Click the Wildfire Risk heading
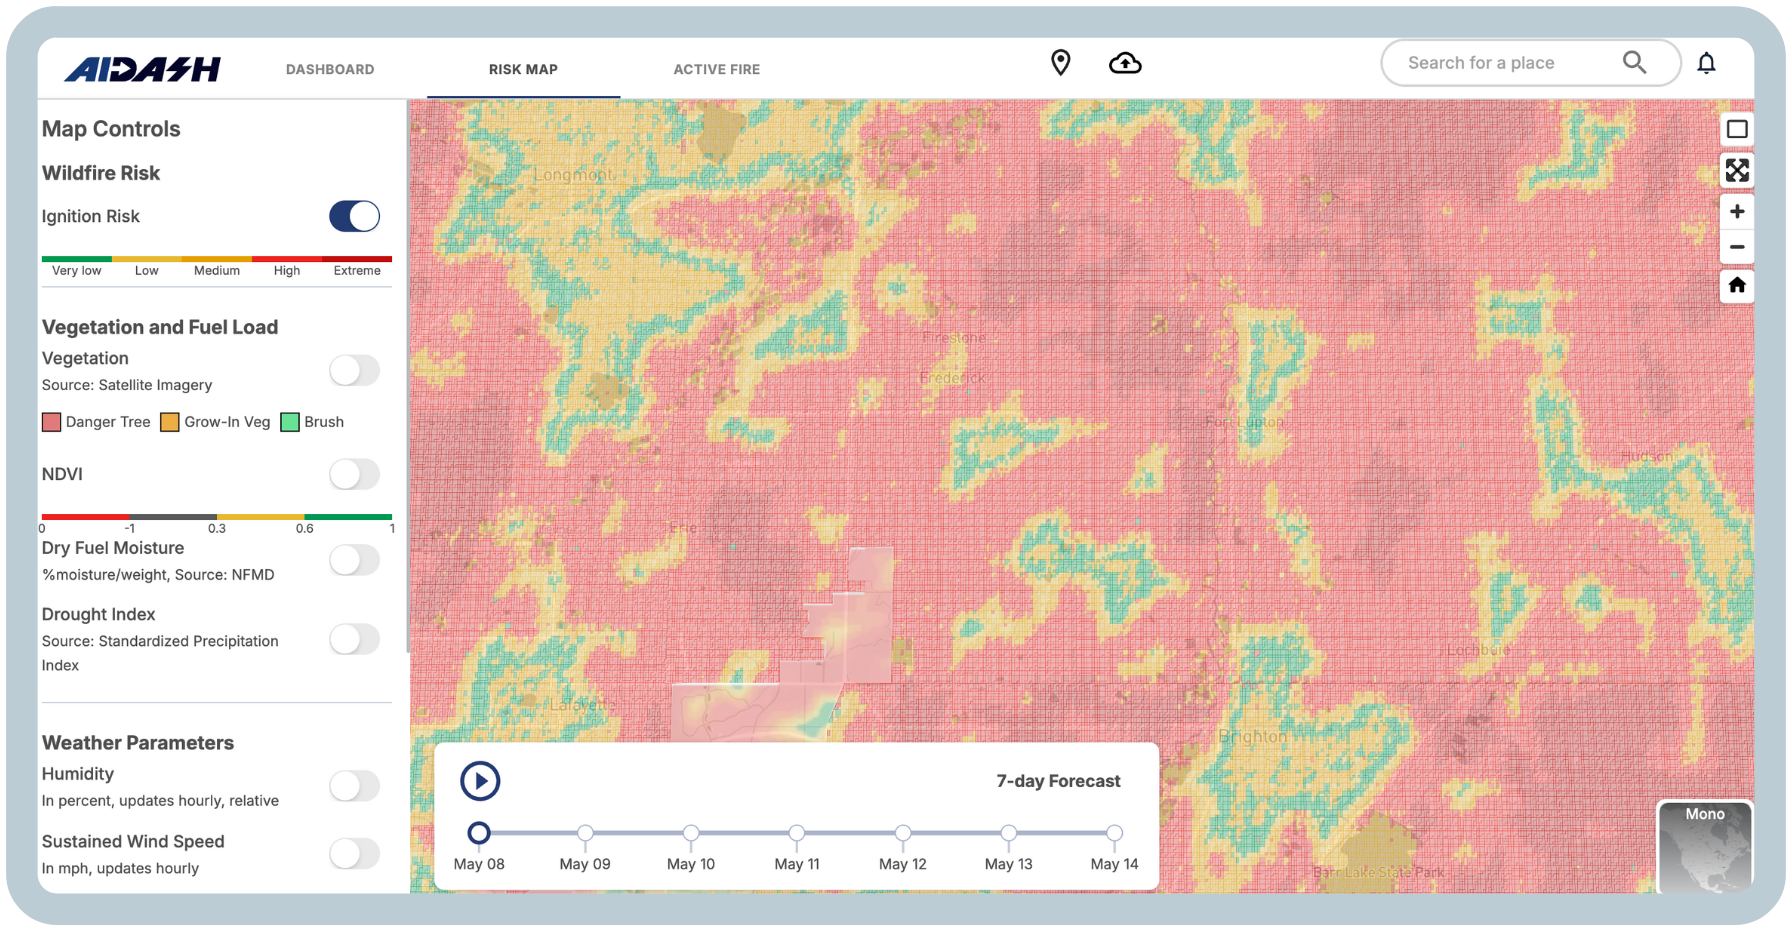 (x=101, y=173)
